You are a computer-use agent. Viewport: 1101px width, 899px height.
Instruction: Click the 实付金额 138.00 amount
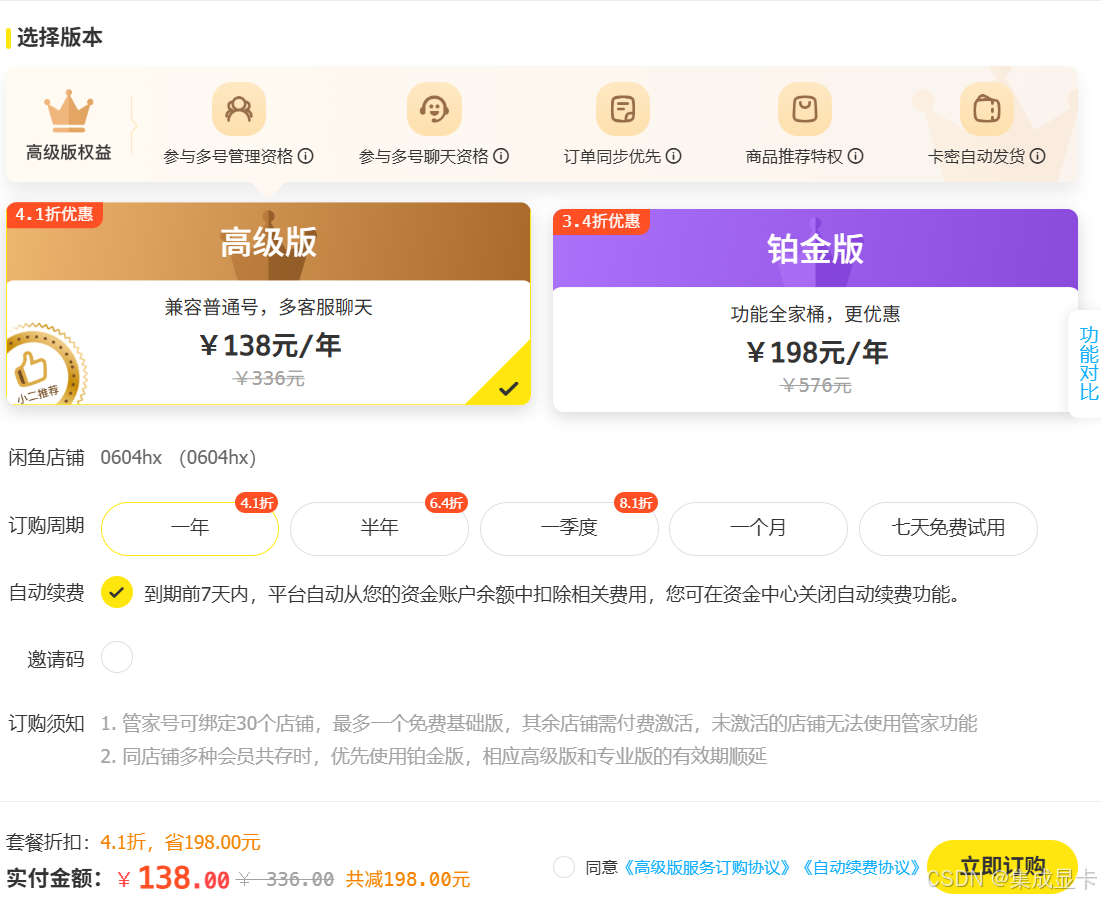[x=173, y=878]
